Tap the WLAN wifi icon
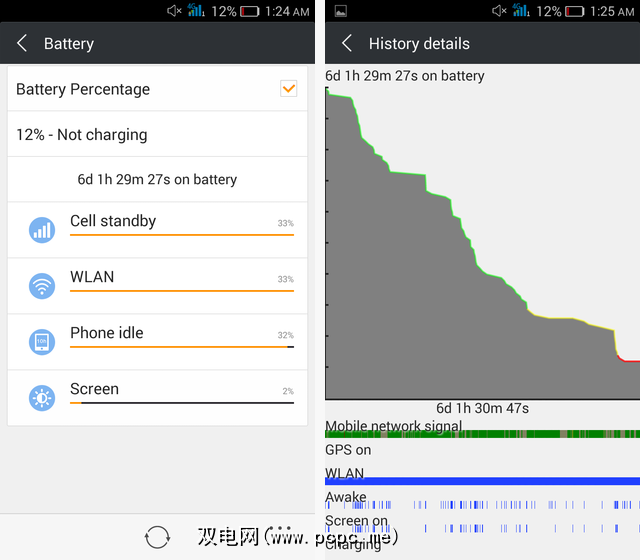The height and width of the screenshot is (560, 640). tap(42, 286)
